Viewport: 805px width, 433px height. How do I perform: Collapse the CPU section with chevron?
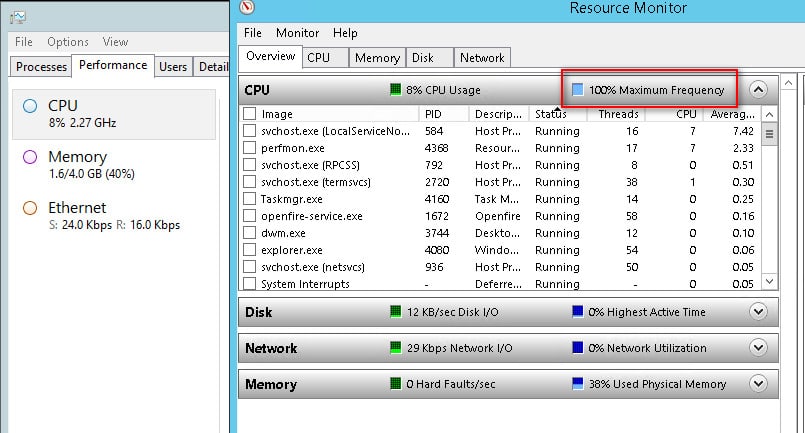(x=758, y=90)
